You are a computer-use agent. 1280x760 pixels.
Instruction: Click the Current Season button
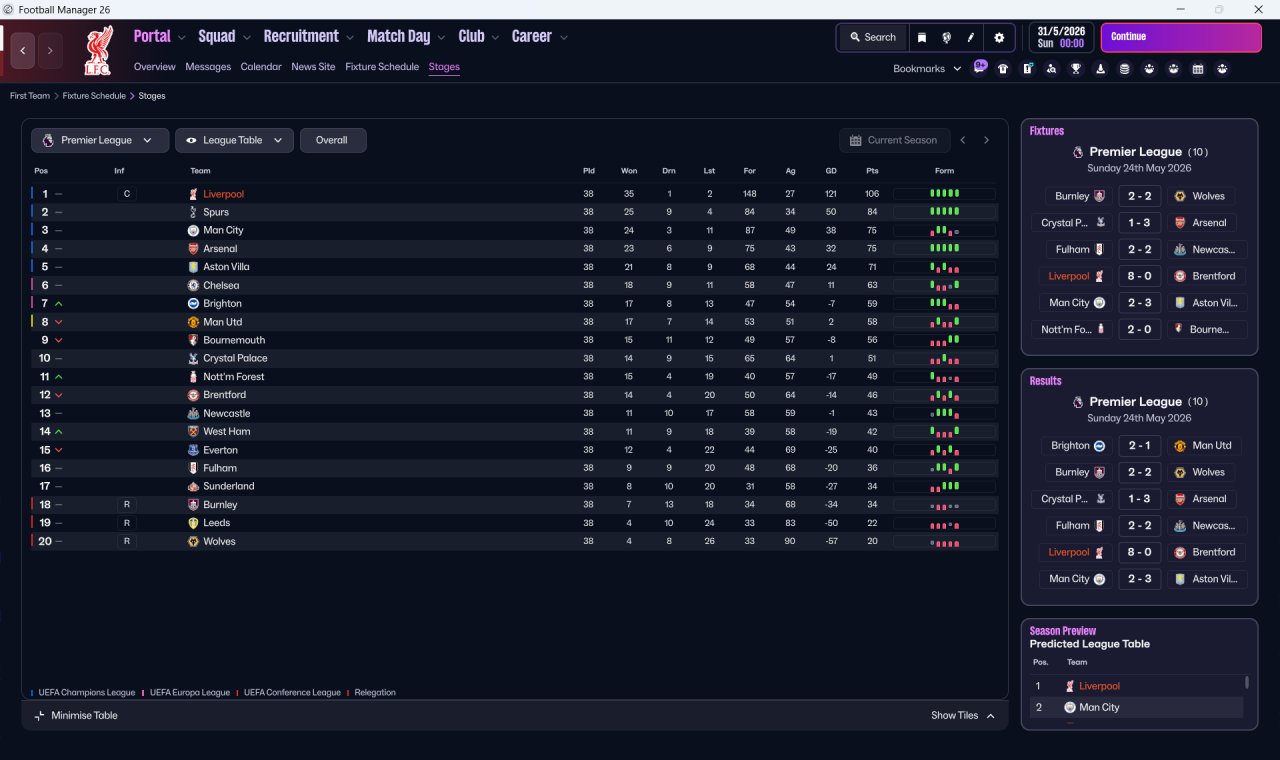893,140
